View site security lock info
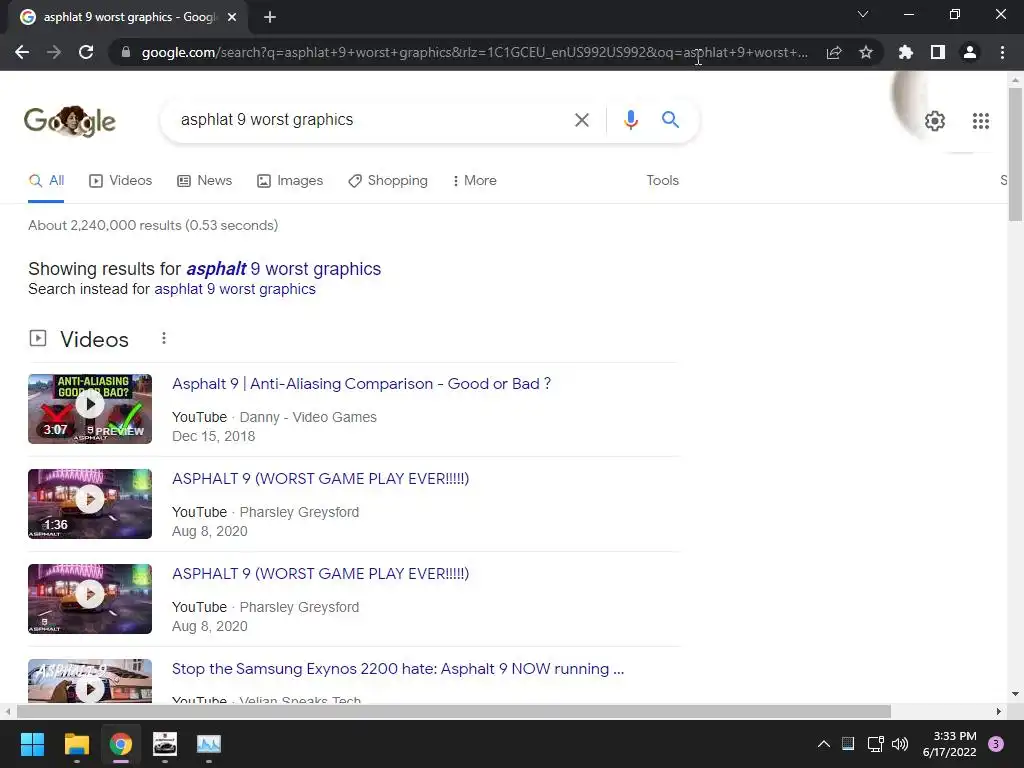 click(126, 52)
